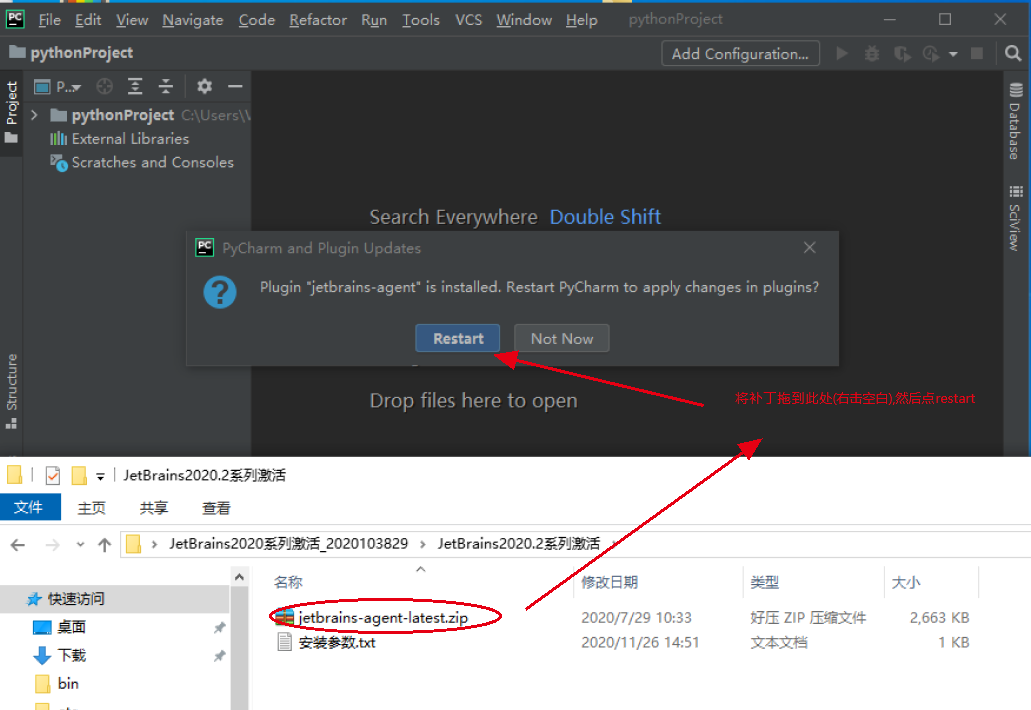Toggle the Structure tool window tab

click(x=11, y=390)
